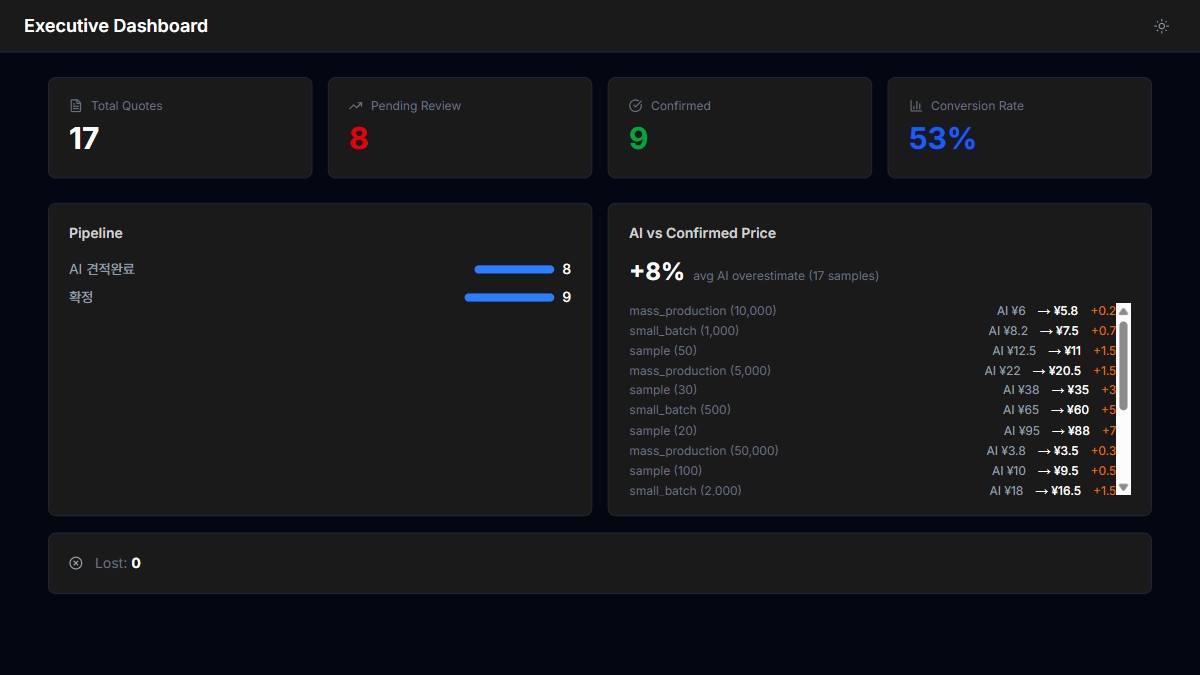This screenshot has height=675, width=1200.
Task: Select the small_batch (500) row
Action: click(x=873, y=410)
